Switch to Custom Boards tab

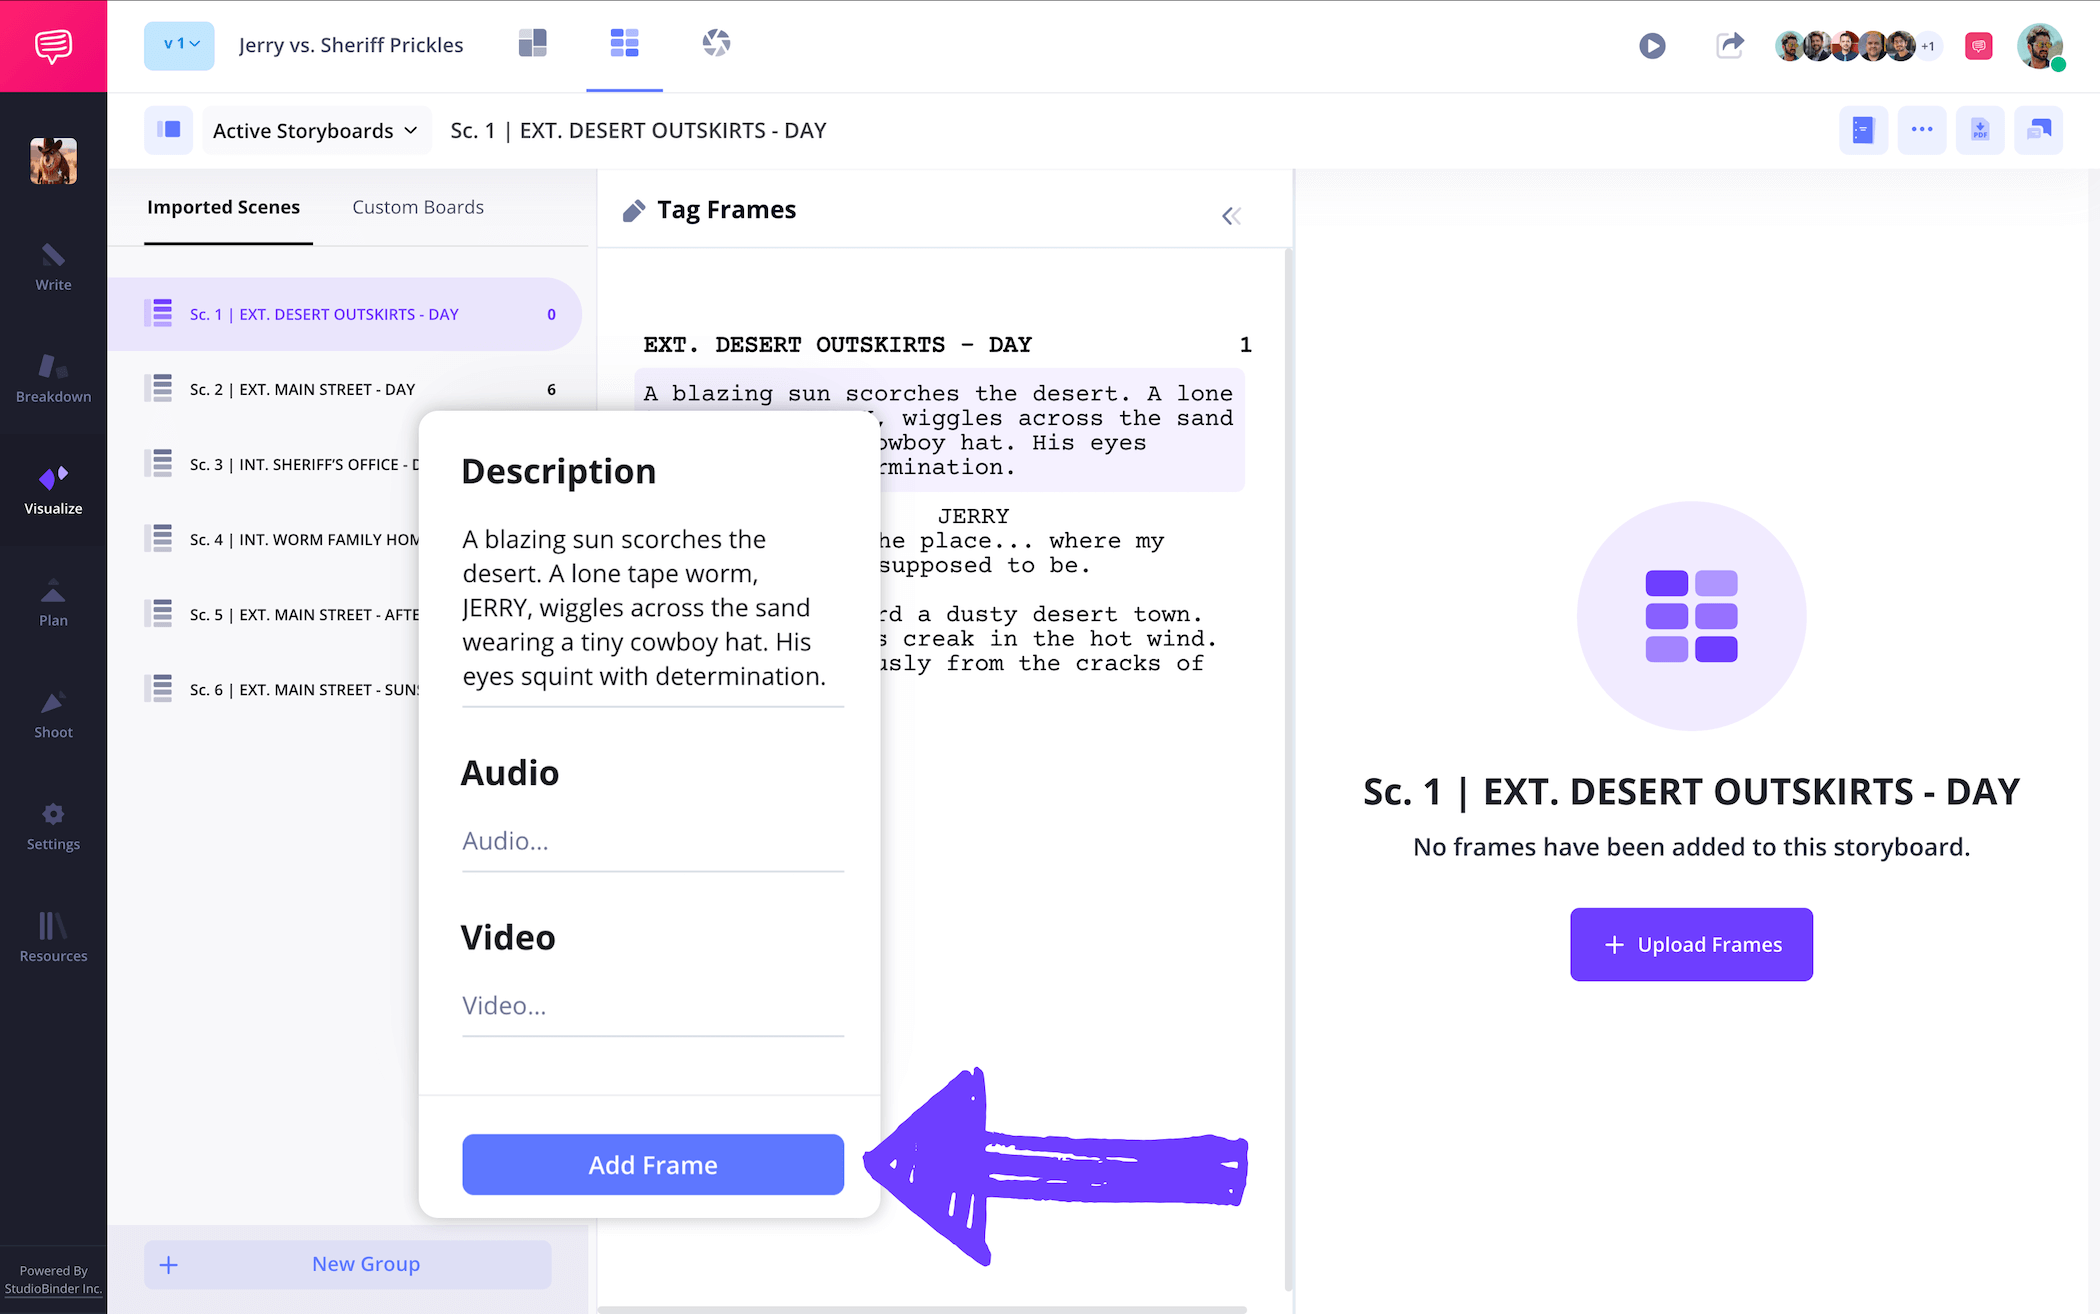418,207
